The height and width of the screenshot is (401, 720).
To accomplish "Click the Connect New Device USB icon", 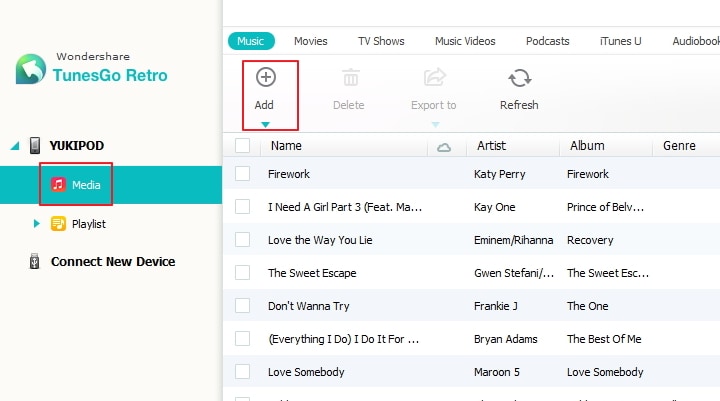I will [34, 261].
